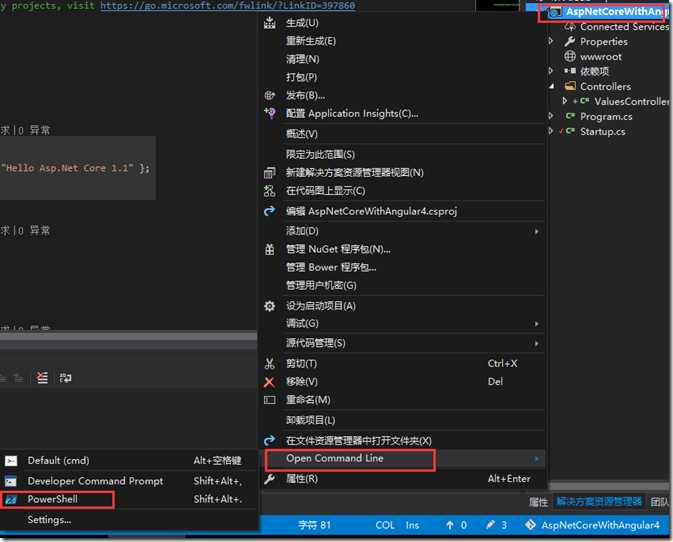Select the AspNetCoreWithAngular4 project node
The width and height of the screenshot is (673, 542).
[614, 12]
